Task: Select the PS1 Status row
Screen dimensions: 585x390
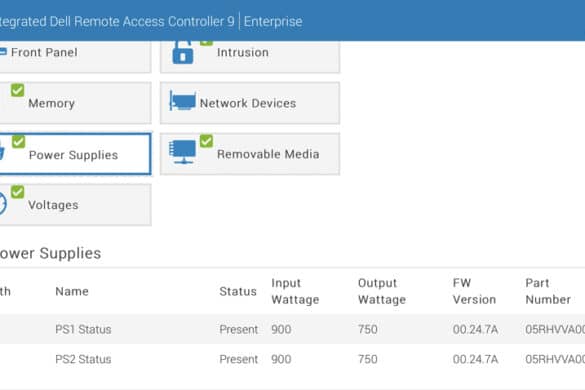Action: coord(292,329)
